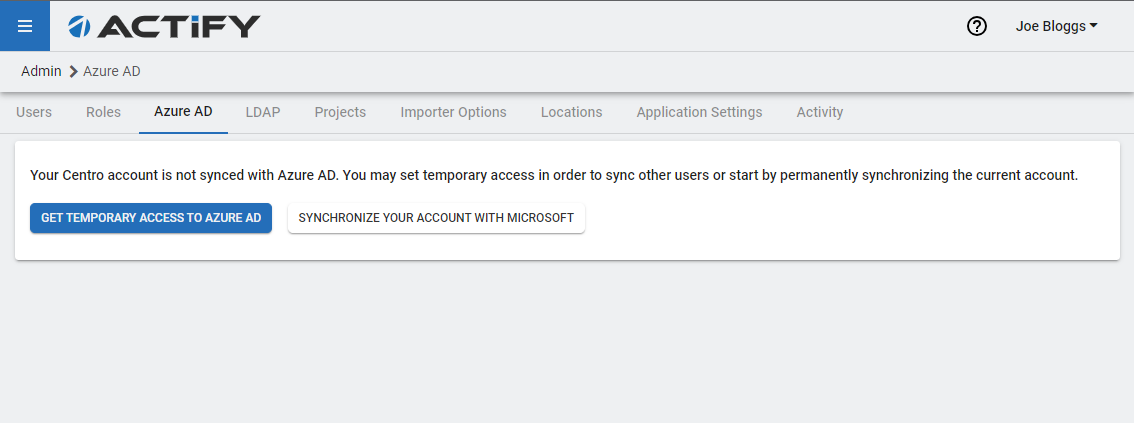
Task: Switch to the Users tab
Action: [x=34, y=112]
